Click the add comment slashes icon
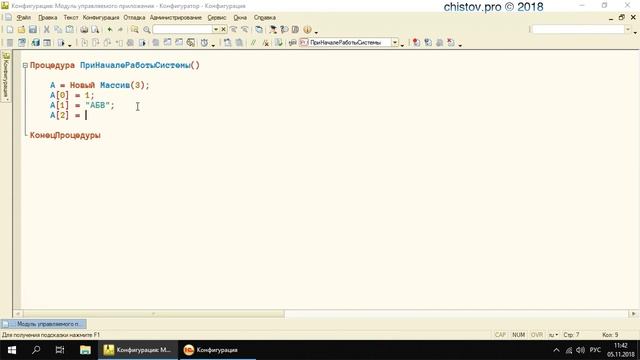The image size is (640, 360). point(253,42)
